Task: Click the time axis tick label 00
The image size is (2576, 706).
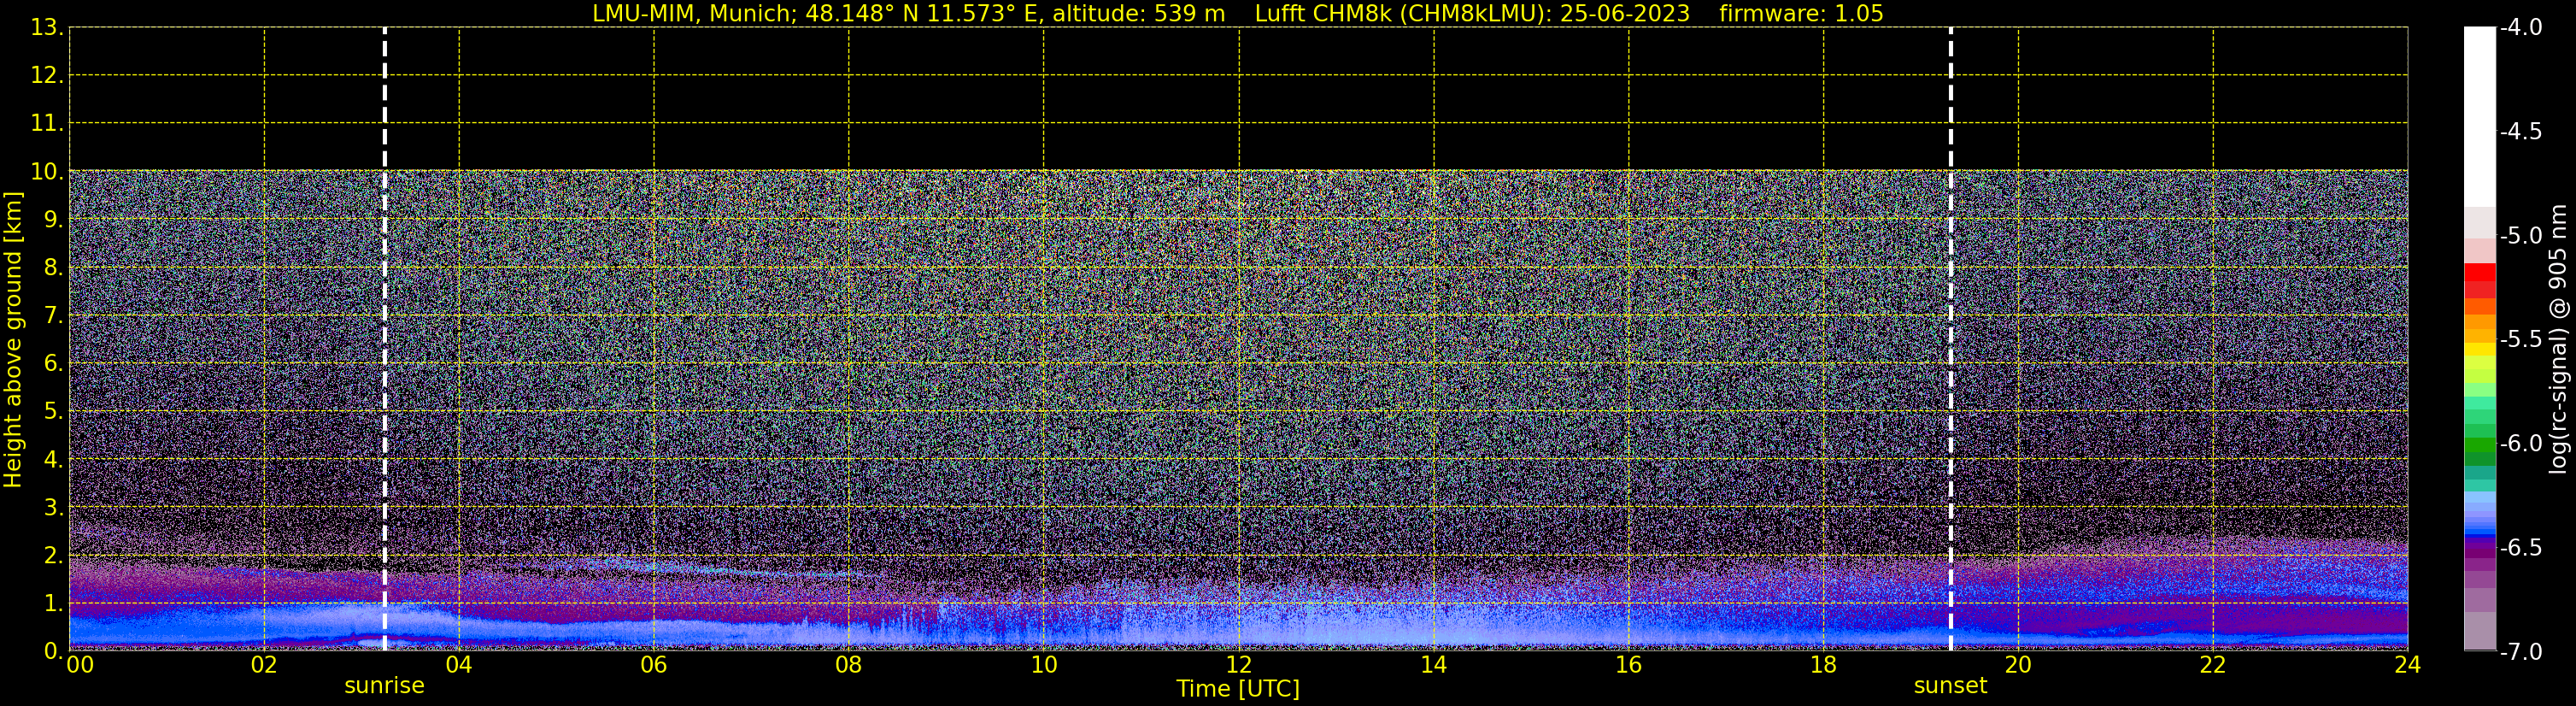Action: [80, 665]
